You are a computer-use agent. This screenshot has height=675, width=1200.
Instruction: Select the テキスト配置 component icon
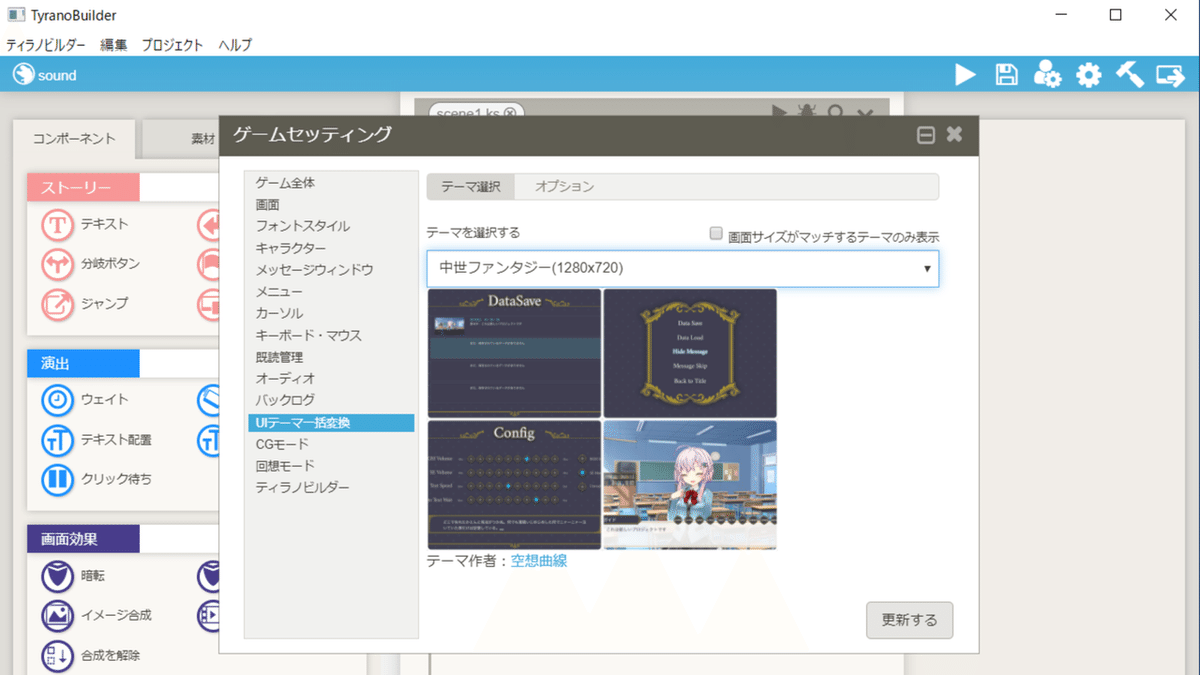coord(57,439)
